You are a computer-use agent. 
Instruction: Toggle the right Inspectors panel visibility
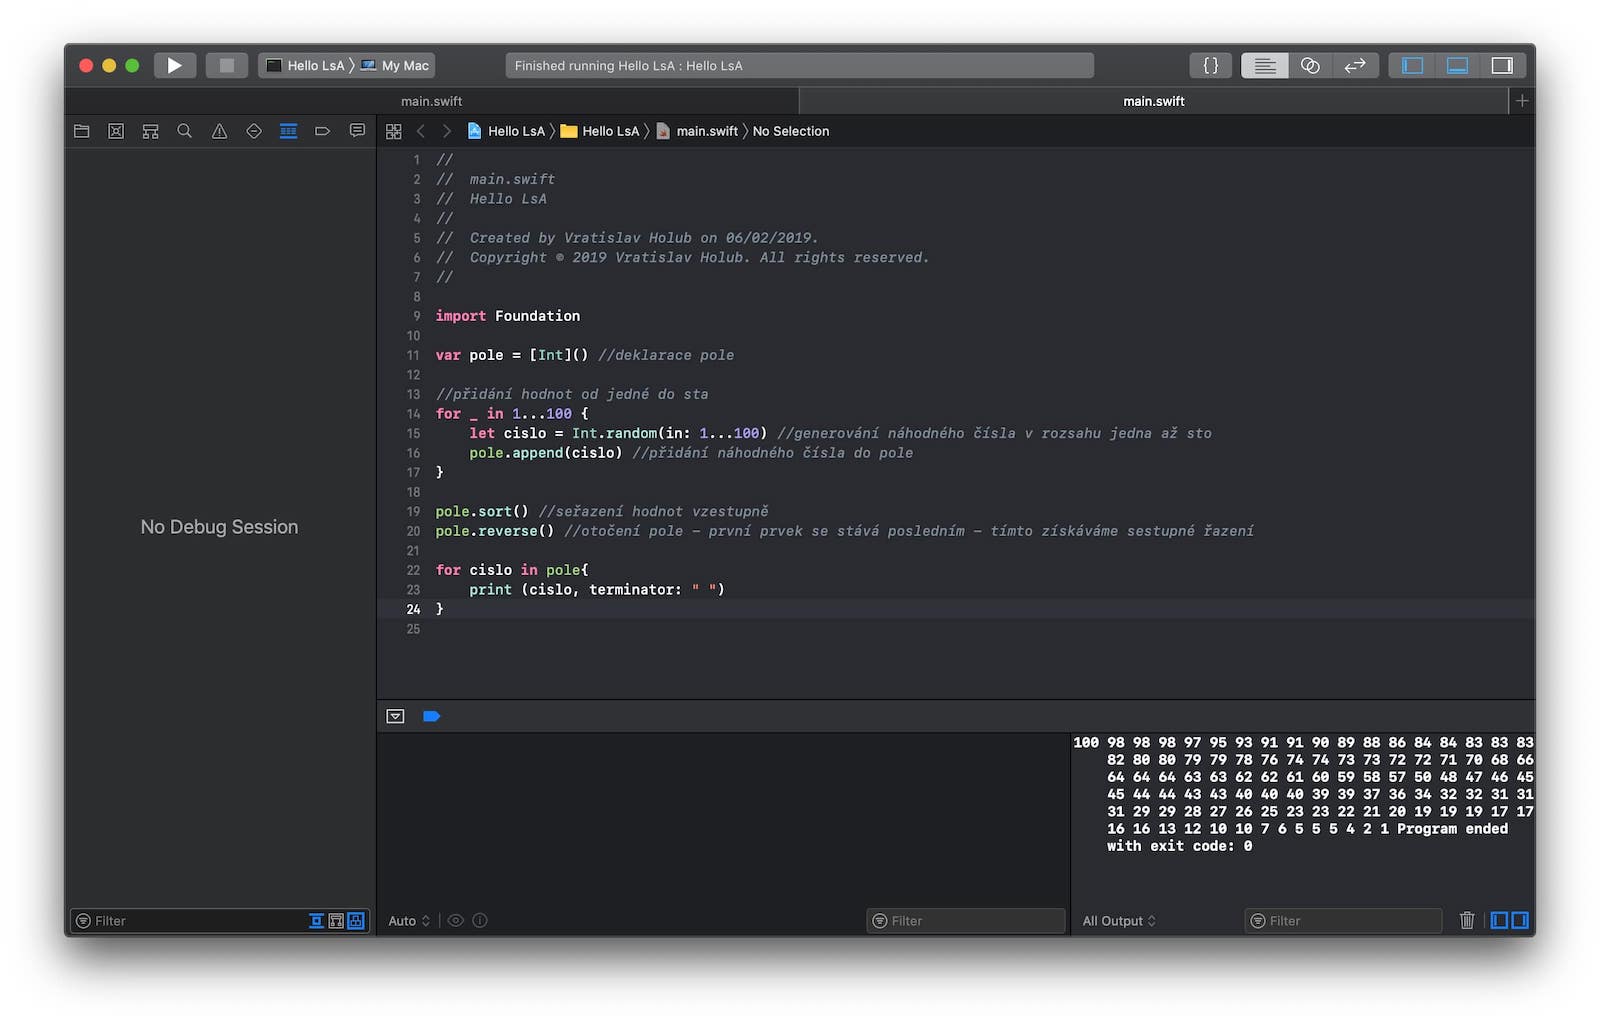point(1502,66)
